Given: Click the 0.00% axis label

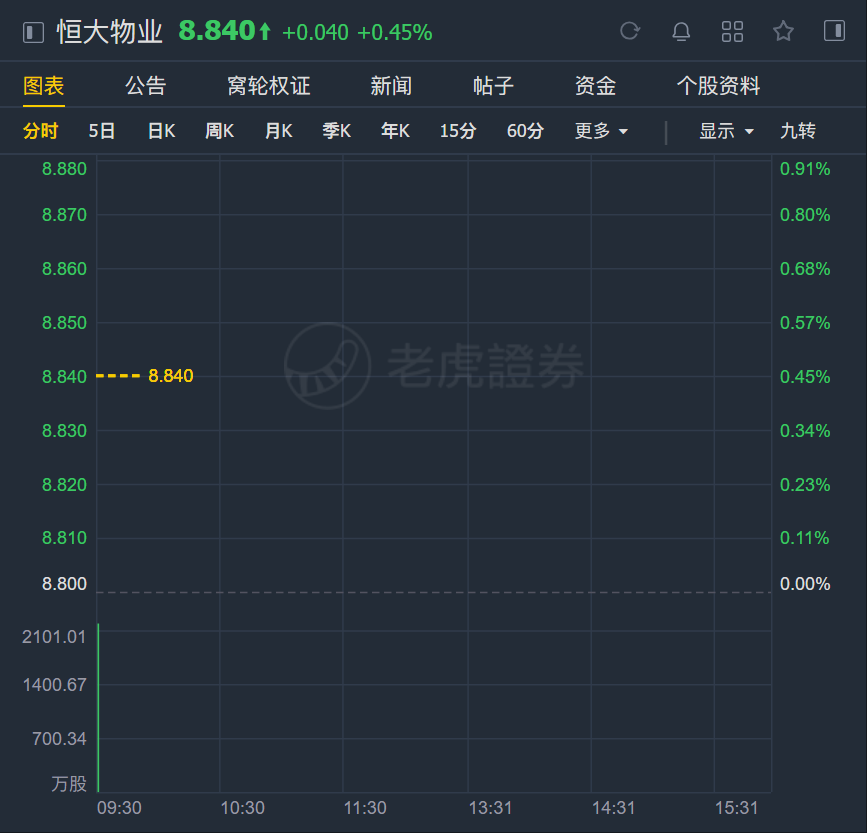Looking at the screenshot, I should point(805,584).
